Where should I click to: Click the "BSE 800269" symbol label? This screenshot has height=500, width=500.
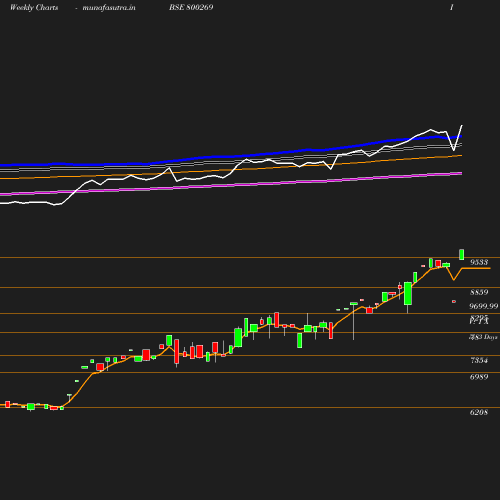[191, 7]
